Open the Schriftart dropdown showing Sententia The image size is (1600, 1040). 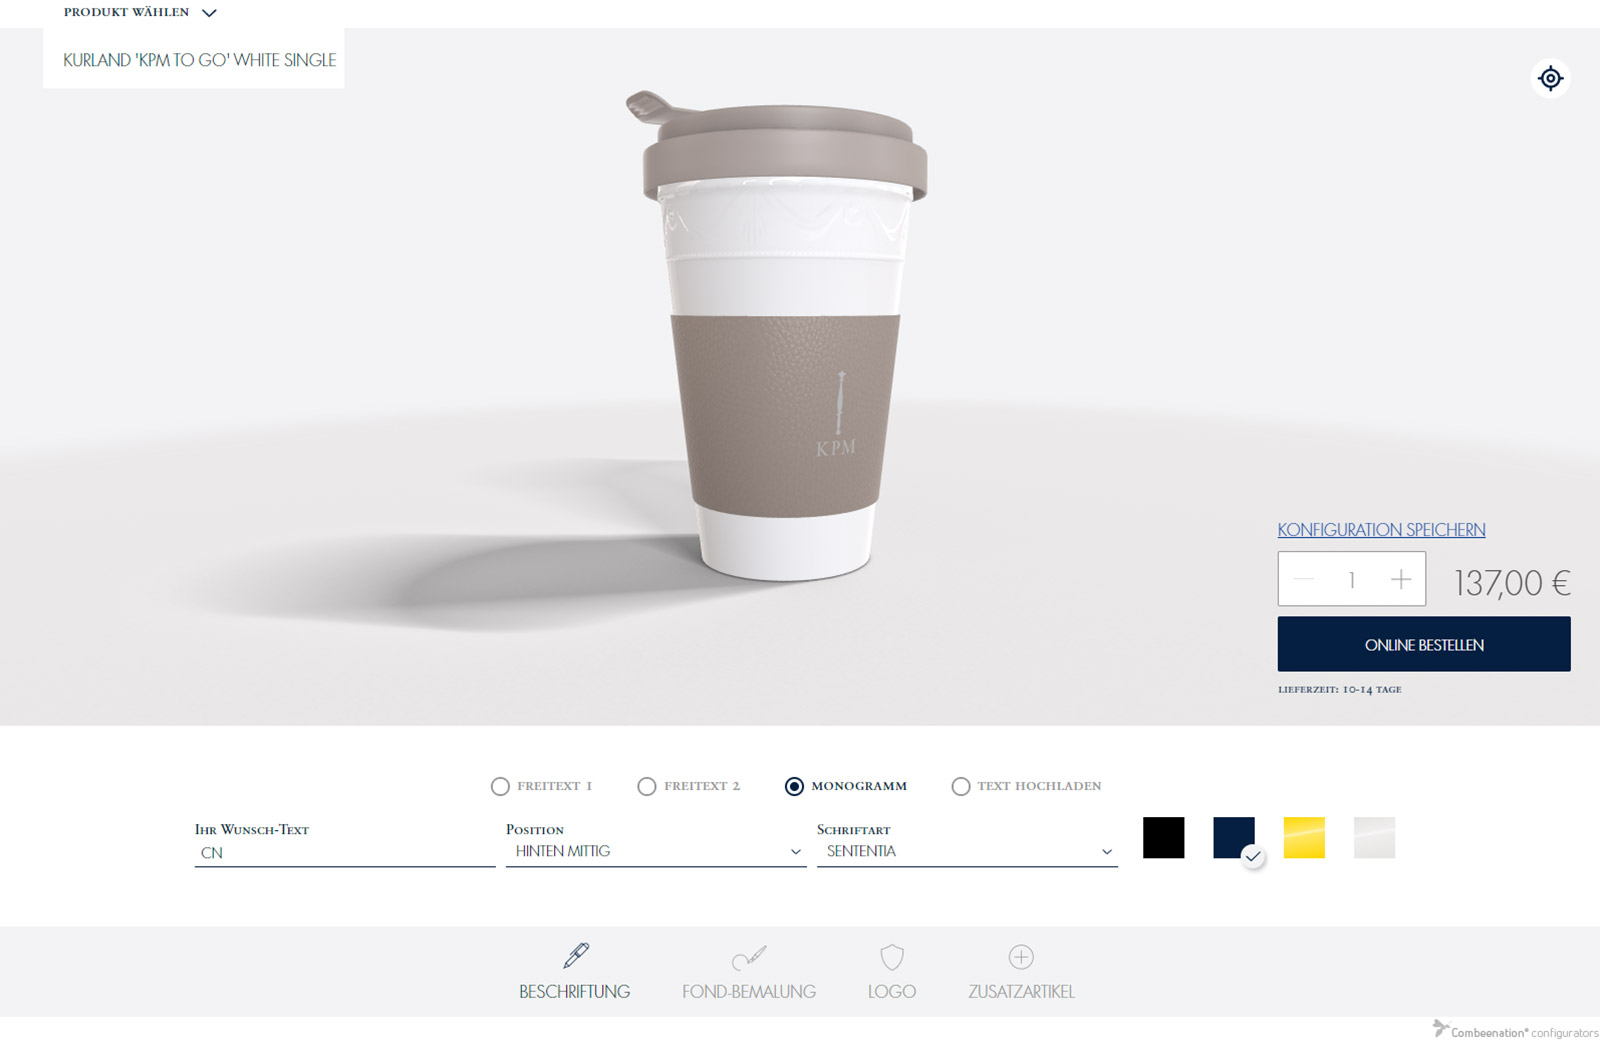(966, 852)
